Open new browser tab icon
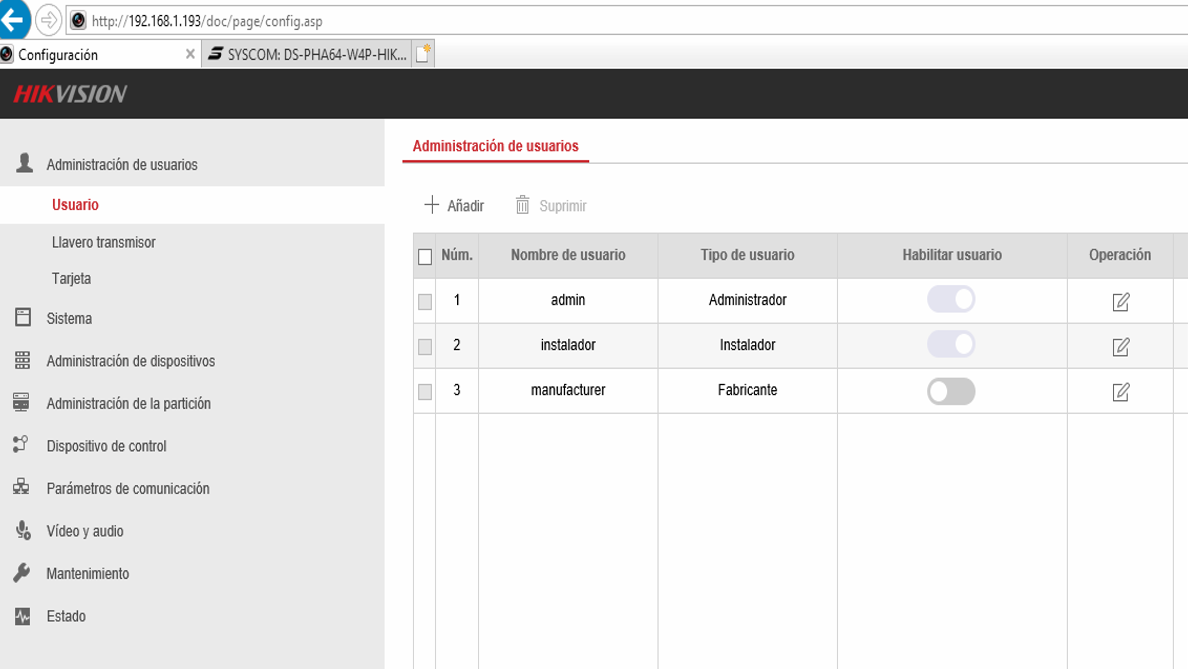Image resolution: width=1188 pixels, height=669 pixels. pos(424,54)
